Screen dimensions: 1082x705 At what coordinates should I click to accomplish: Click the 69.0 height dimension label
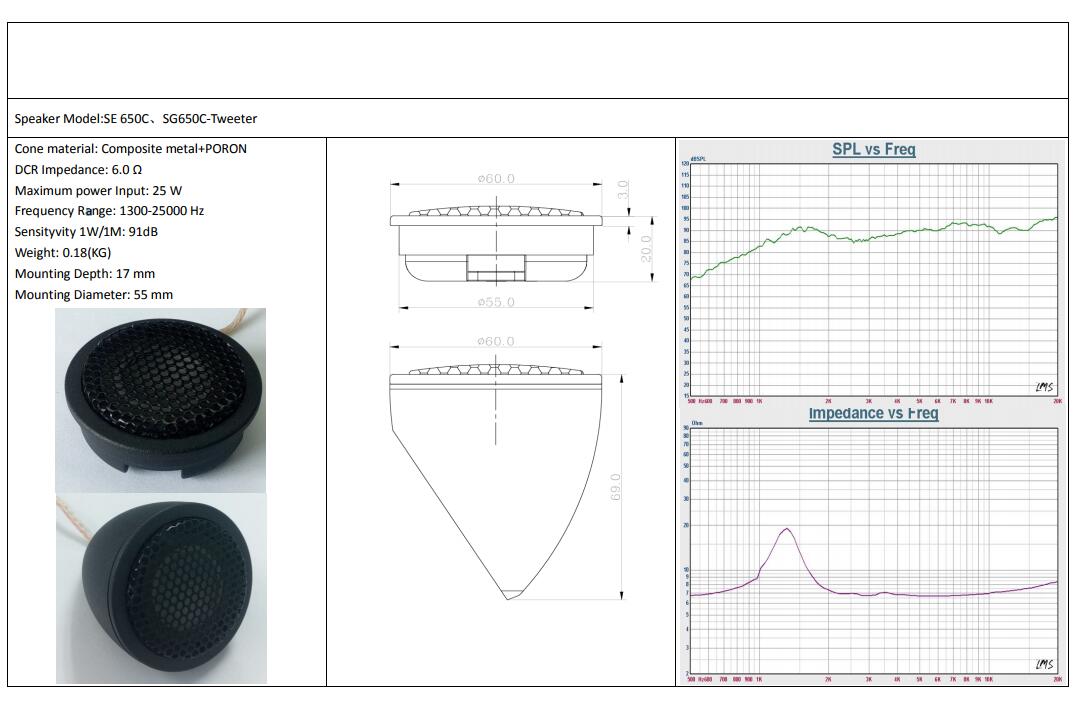point(616,487)
